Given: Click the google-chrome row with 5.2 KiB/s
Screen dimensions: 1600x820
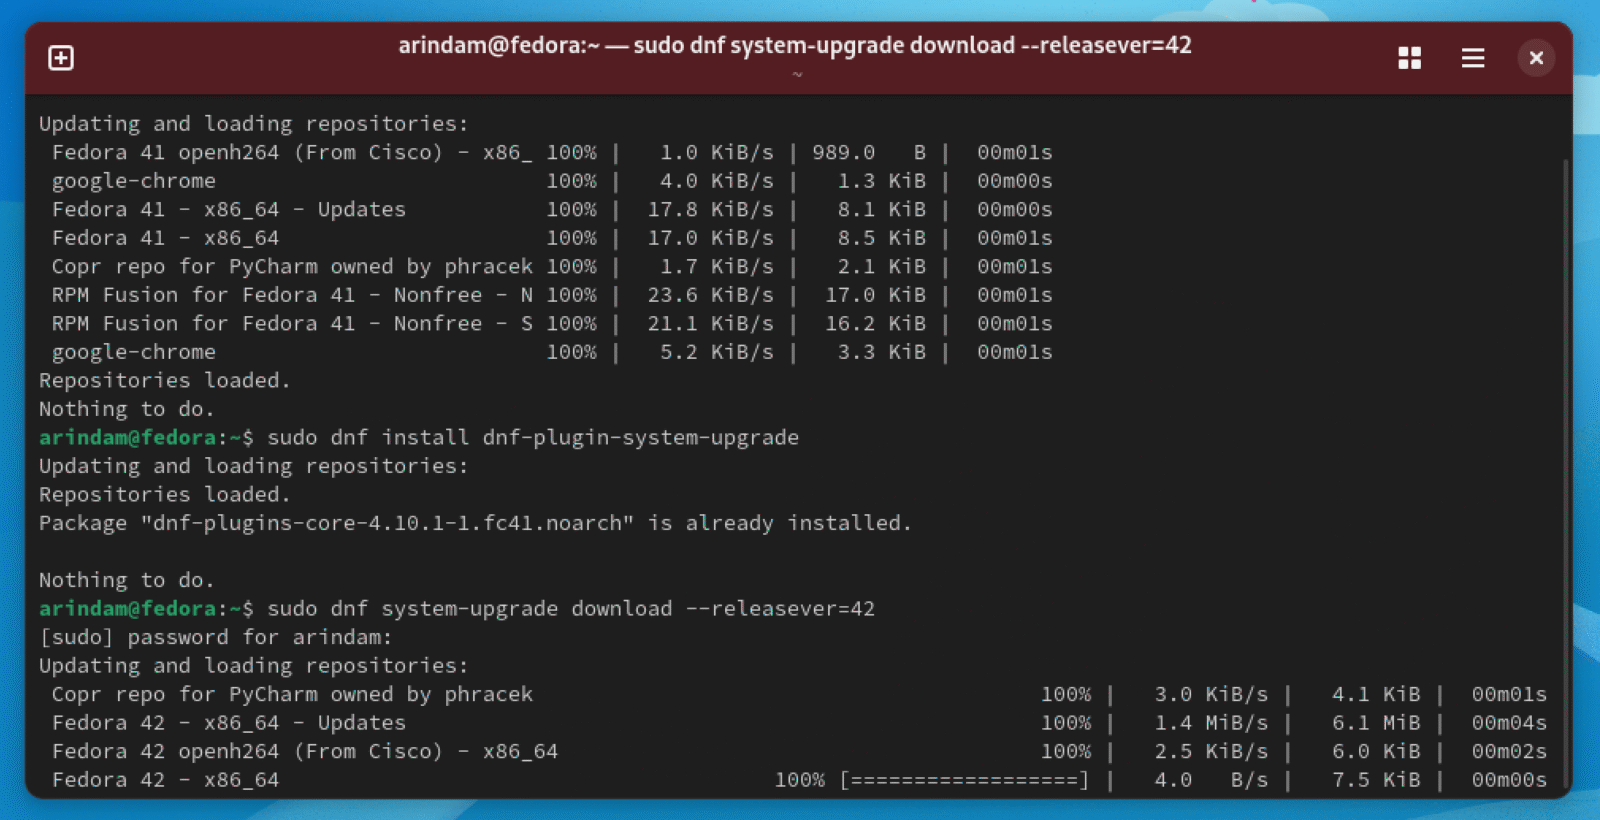Looking at the screenshot, I should point(552,352).
